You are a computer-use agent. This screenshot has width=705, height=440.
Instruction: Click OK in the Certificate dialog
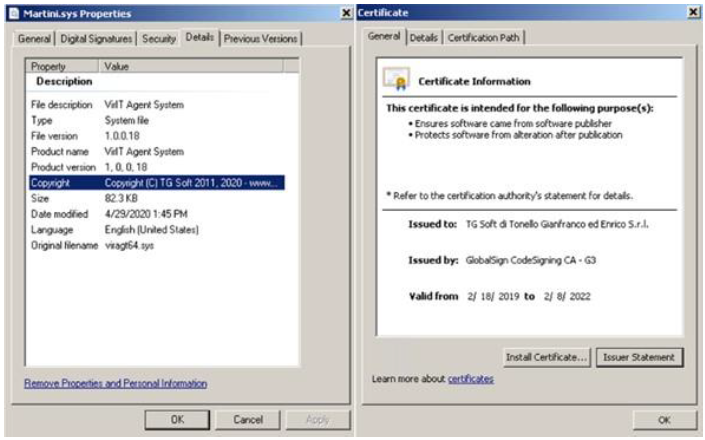(x=664, y=420)
